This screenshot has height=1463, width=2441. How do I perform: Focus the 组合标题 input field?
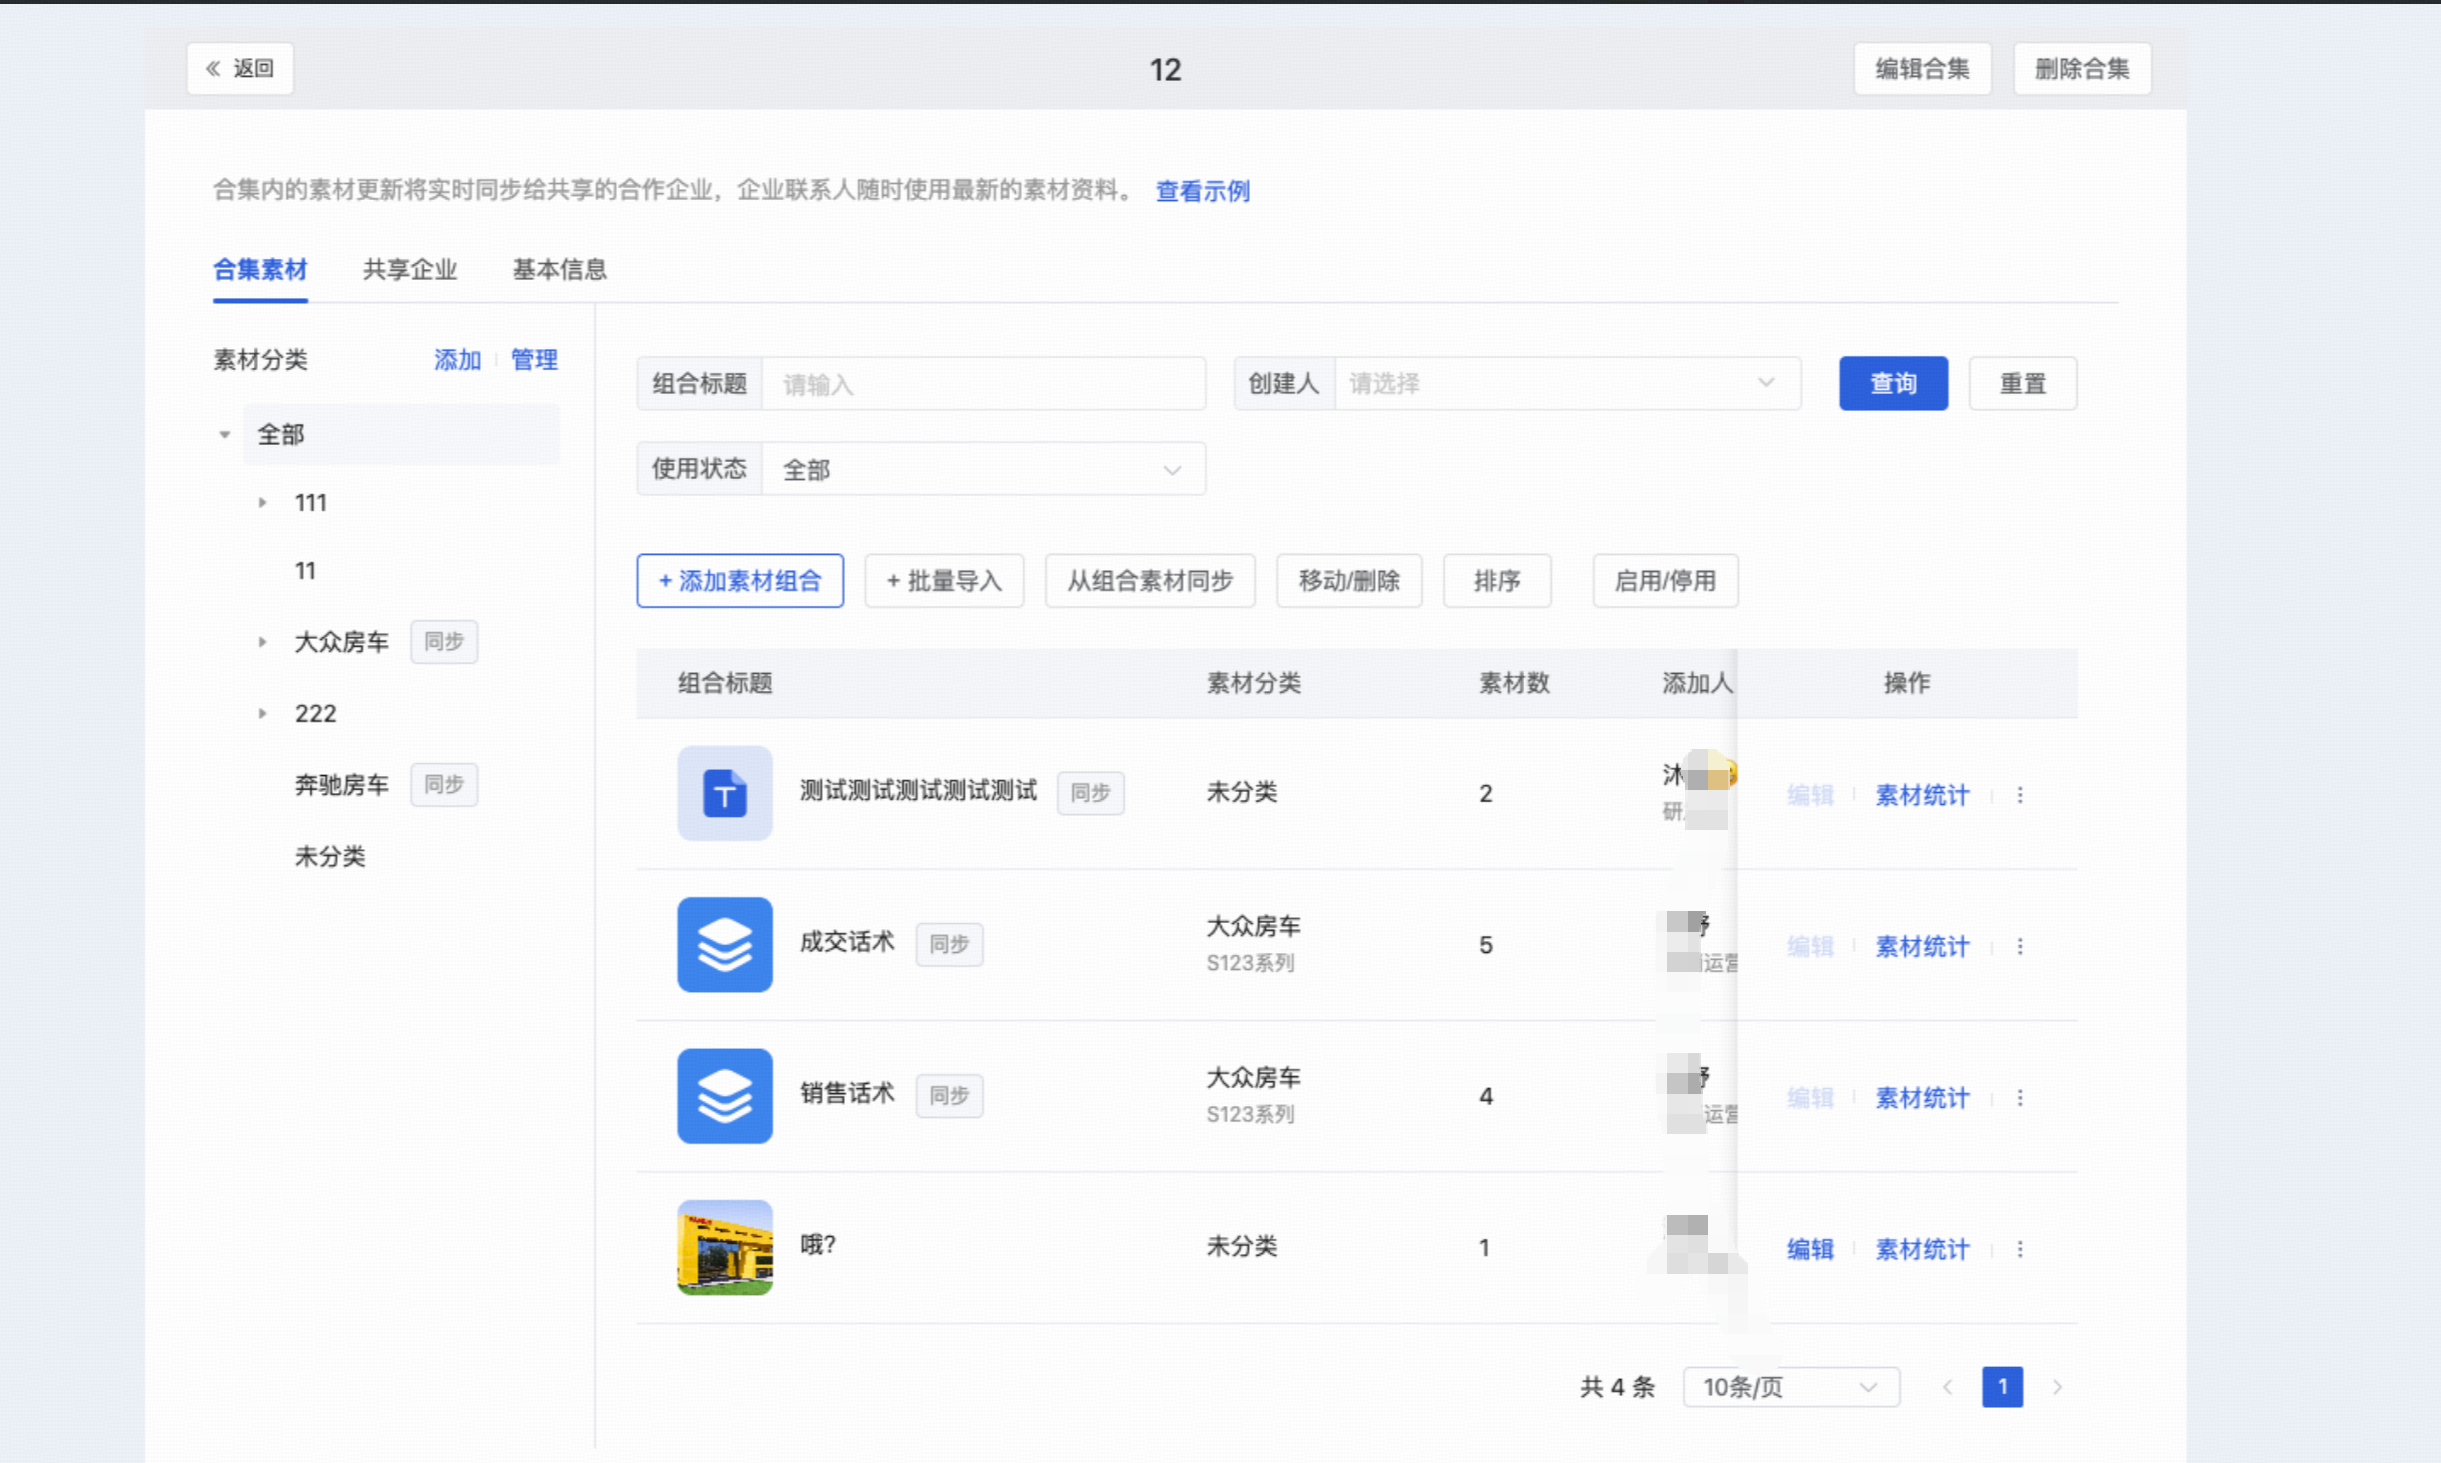(x=983, y=384)
